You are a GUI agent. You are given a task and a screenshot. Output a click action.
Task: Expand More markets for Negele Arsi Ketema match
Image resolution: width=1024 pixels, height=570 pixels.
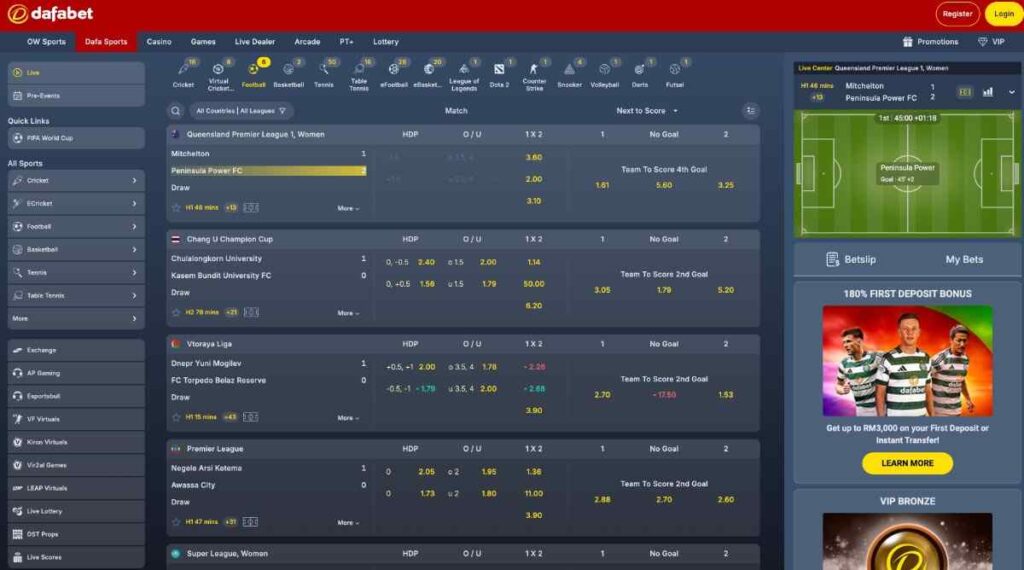pyautogui.click(x=348, y=523)
